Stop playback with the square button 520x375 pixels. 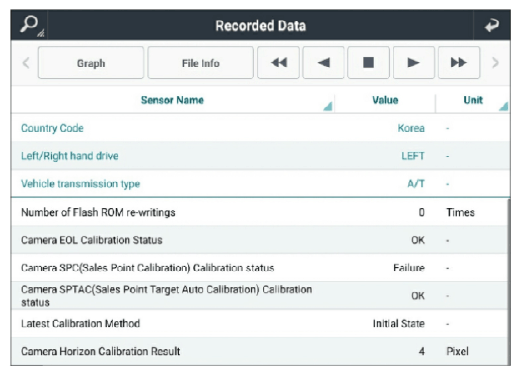(368, 63)
